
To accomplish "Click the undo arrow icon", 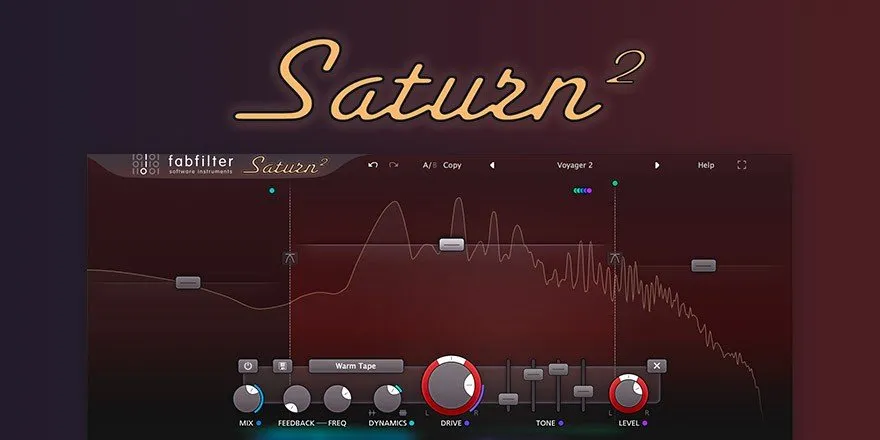I will click(x=373, y=165).
